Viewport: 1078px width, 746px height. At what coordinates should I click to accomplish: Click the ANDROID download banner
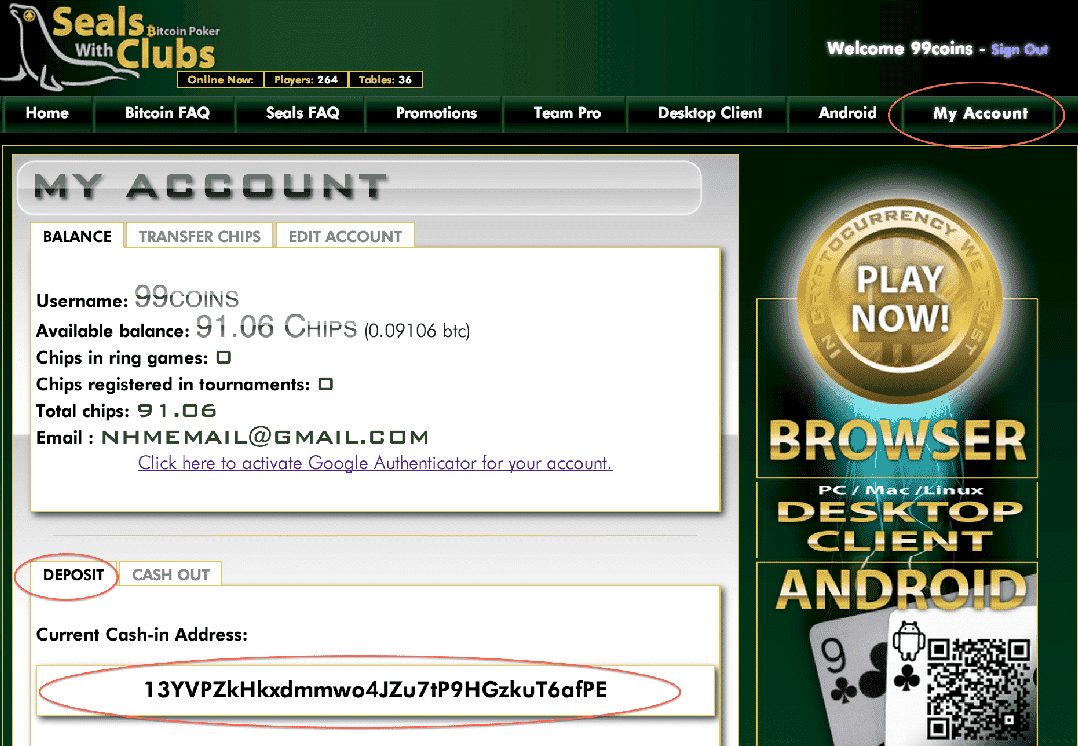coord(901,589)
